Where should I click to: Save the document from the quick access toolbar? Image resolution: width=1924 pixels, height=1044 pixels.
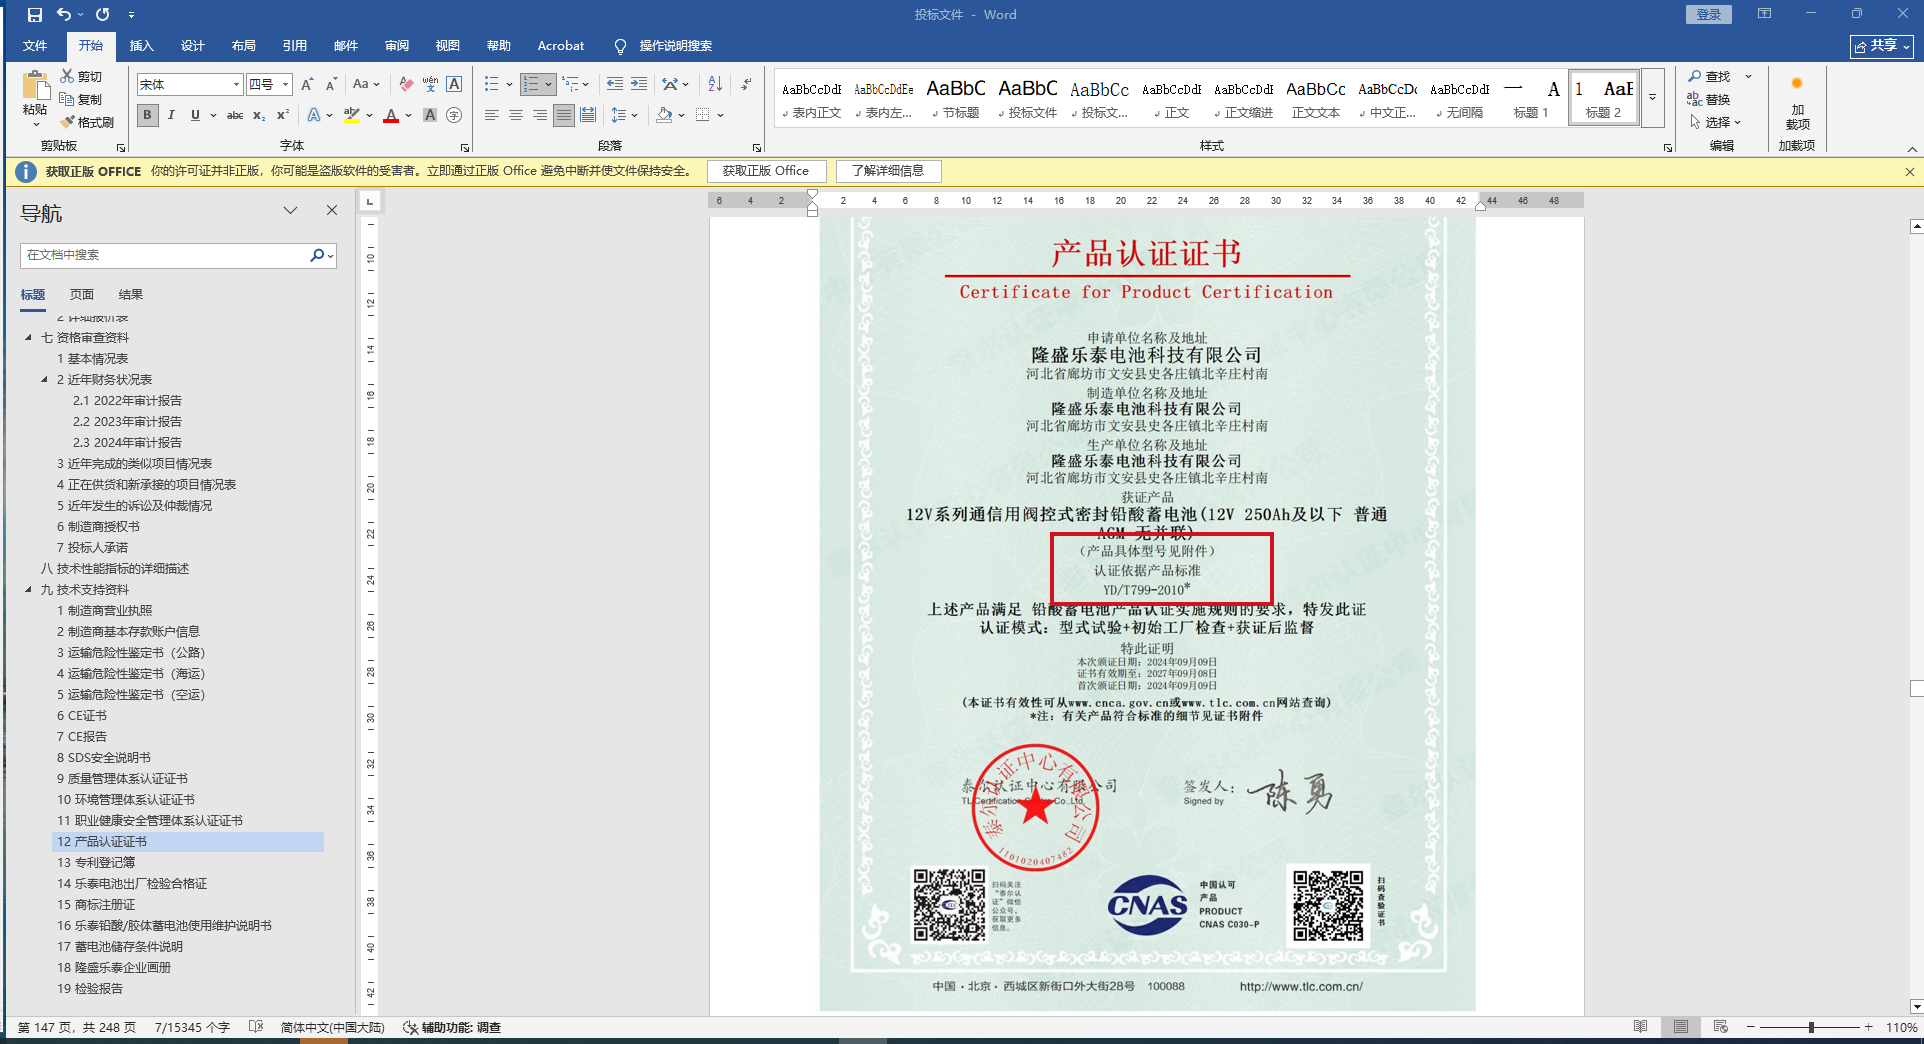click(35, 15)
